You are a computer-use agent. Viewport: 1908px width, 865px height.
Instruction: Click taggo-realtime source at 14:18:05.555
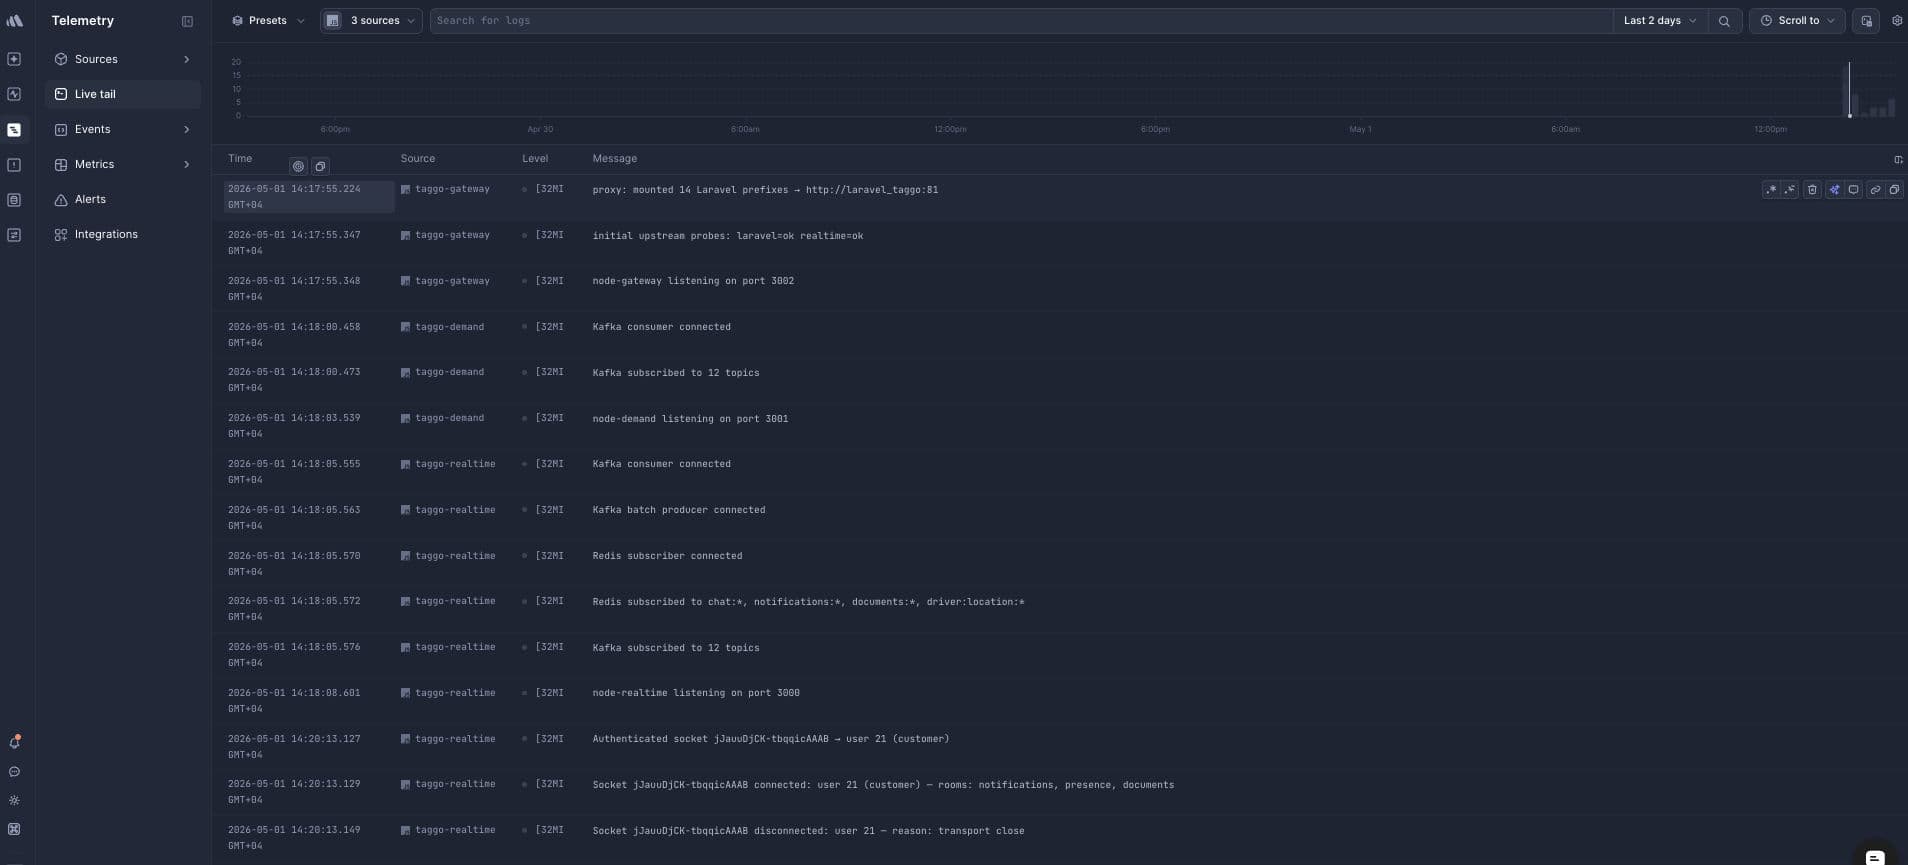pyautogui.click(x=455, y=464)
